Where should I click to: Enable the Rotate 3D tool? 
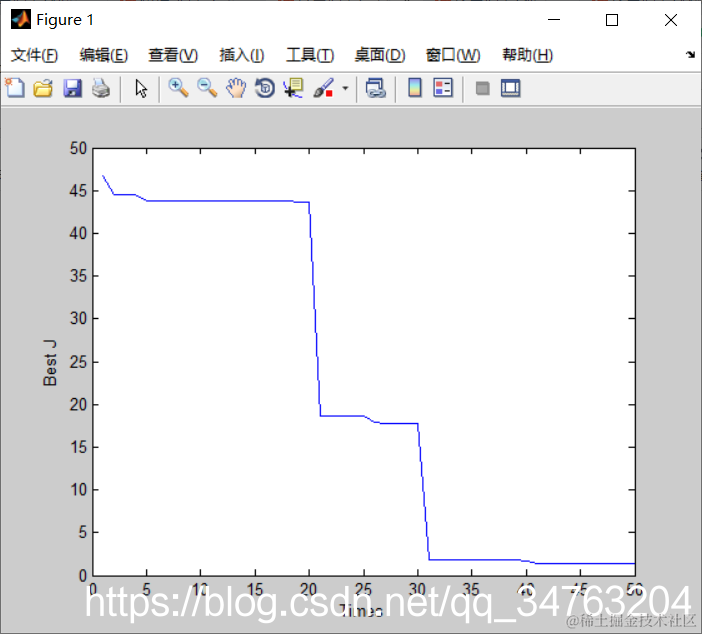[265, 88]
